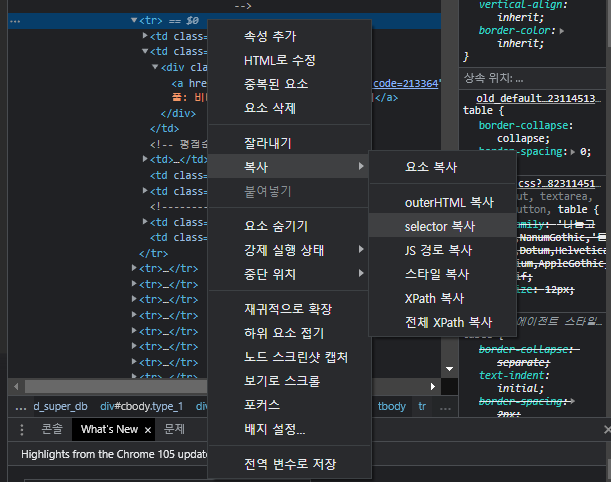Close the What's New tab
Image resolution: width=611 pixels, height=482 pixels.
[x=148, y=430]
